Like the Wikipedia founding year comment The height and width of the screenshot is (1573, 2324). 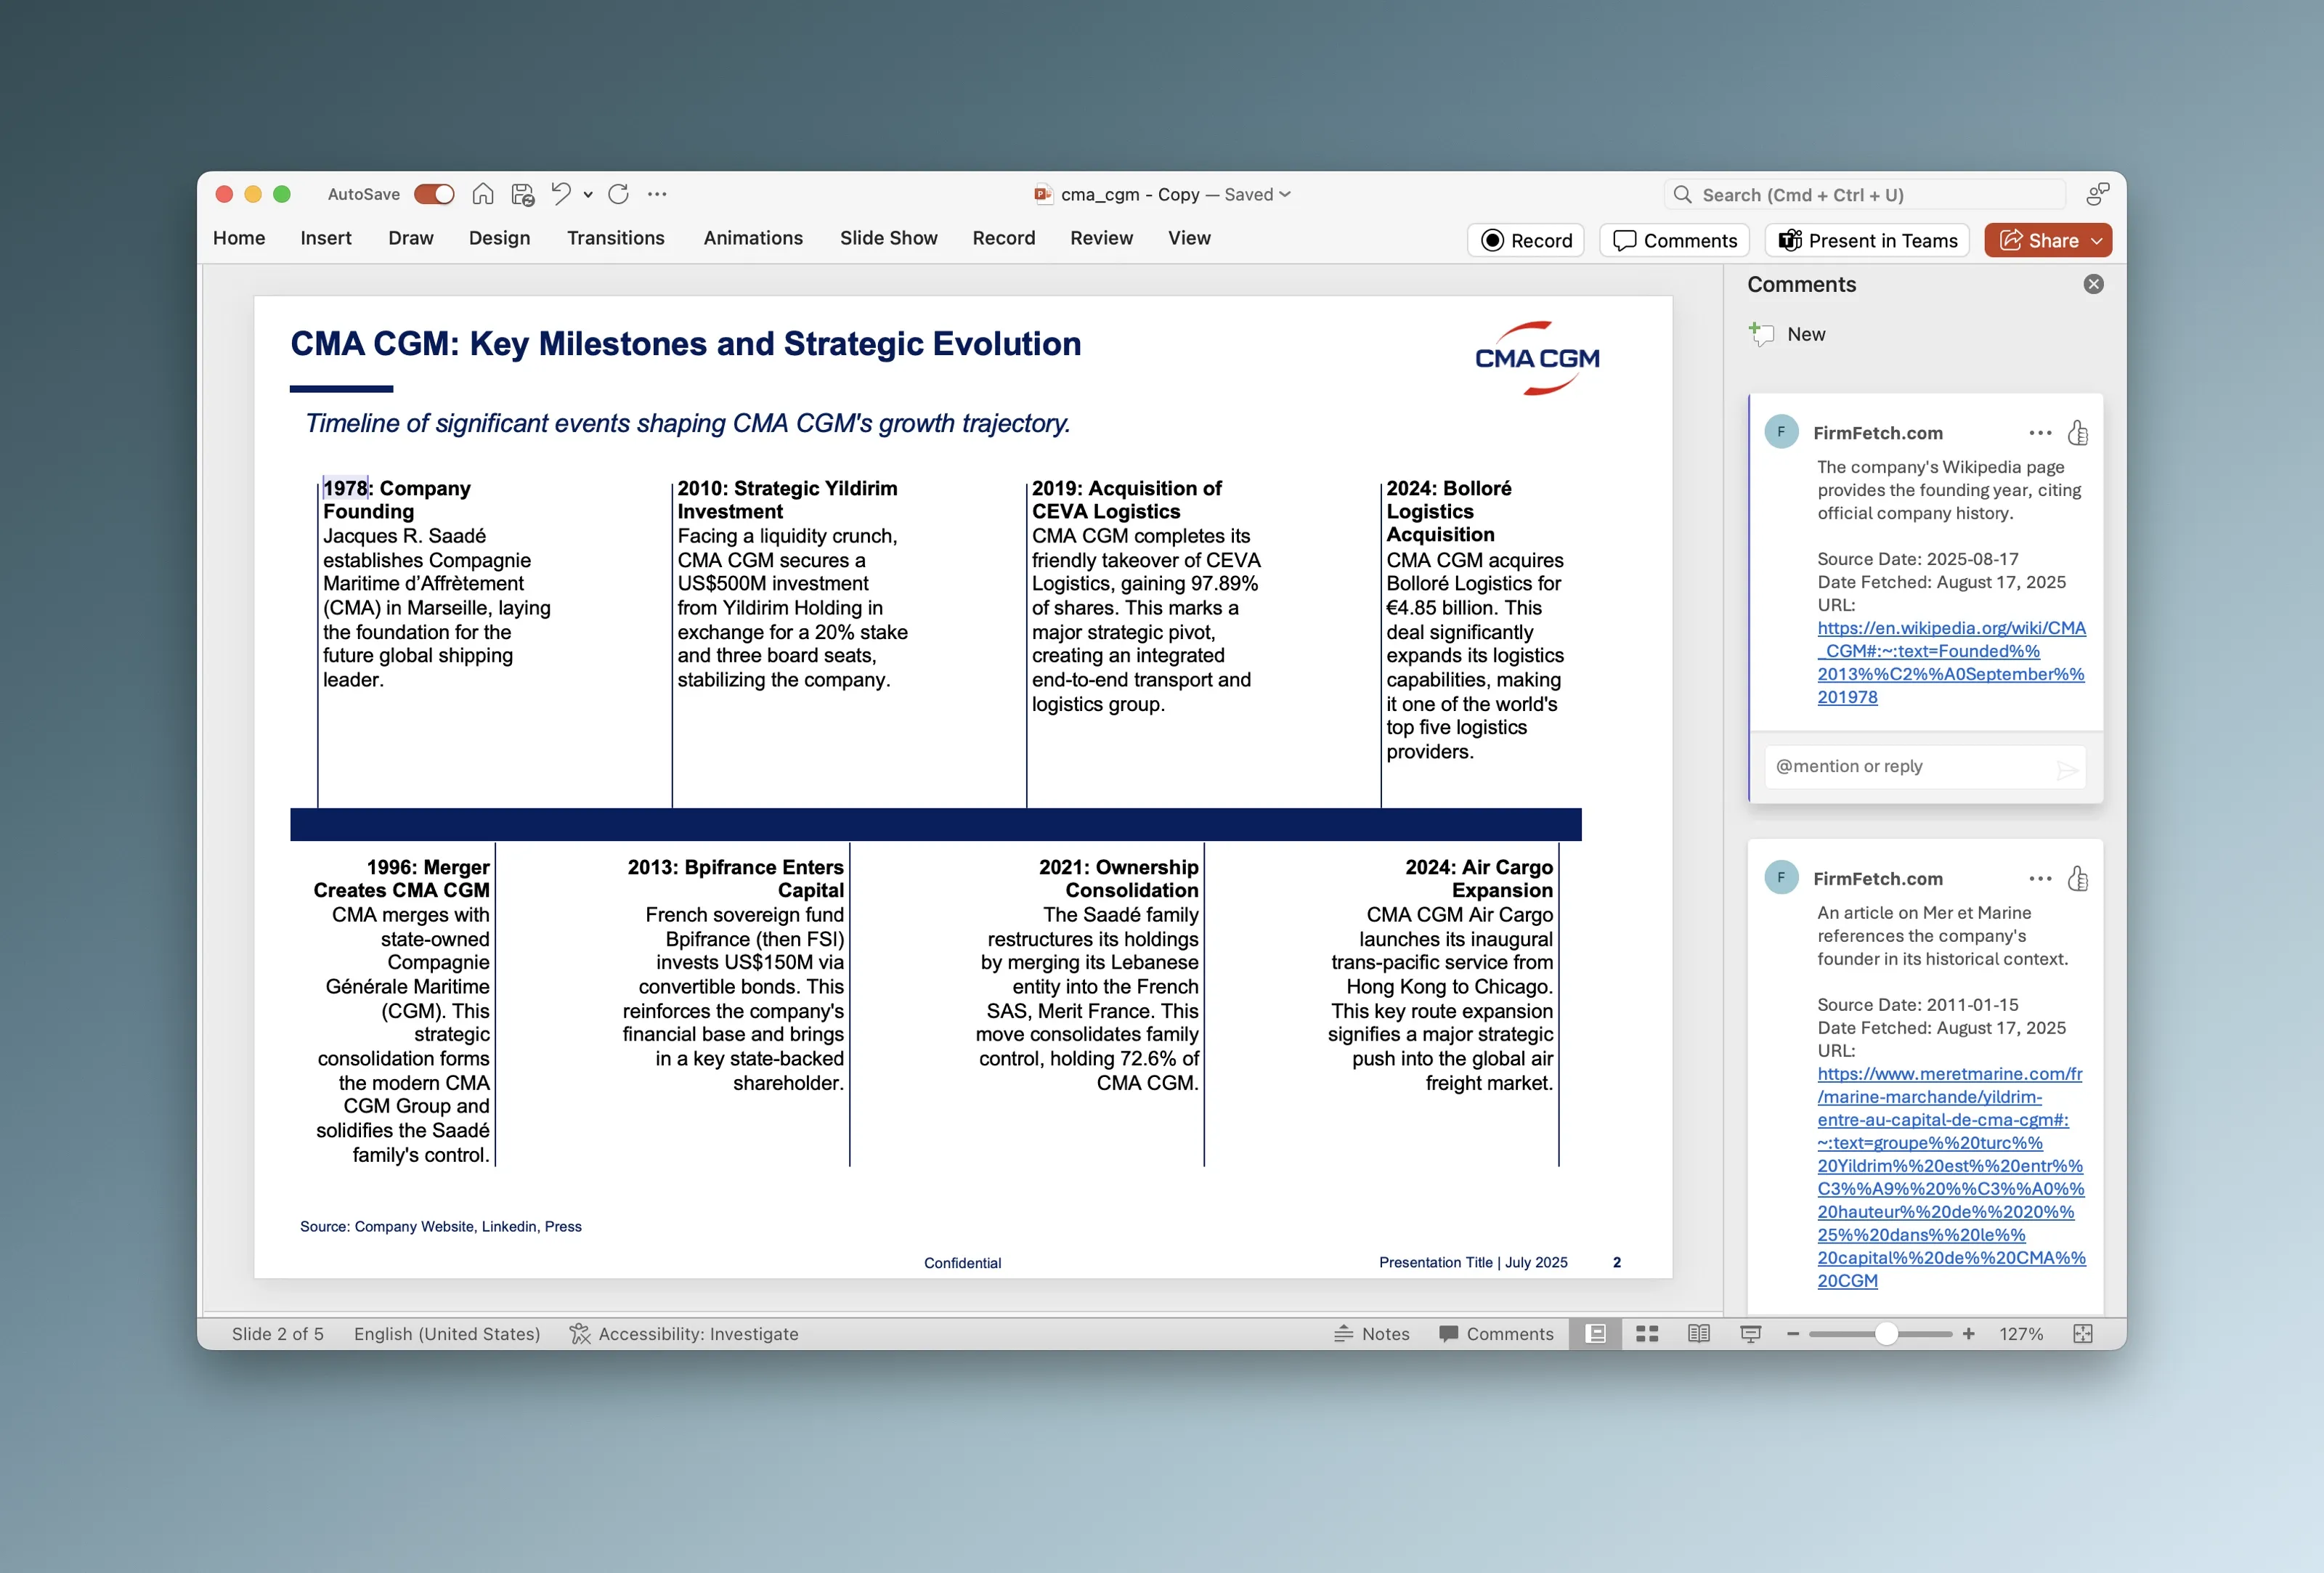tap(2078, 433)
